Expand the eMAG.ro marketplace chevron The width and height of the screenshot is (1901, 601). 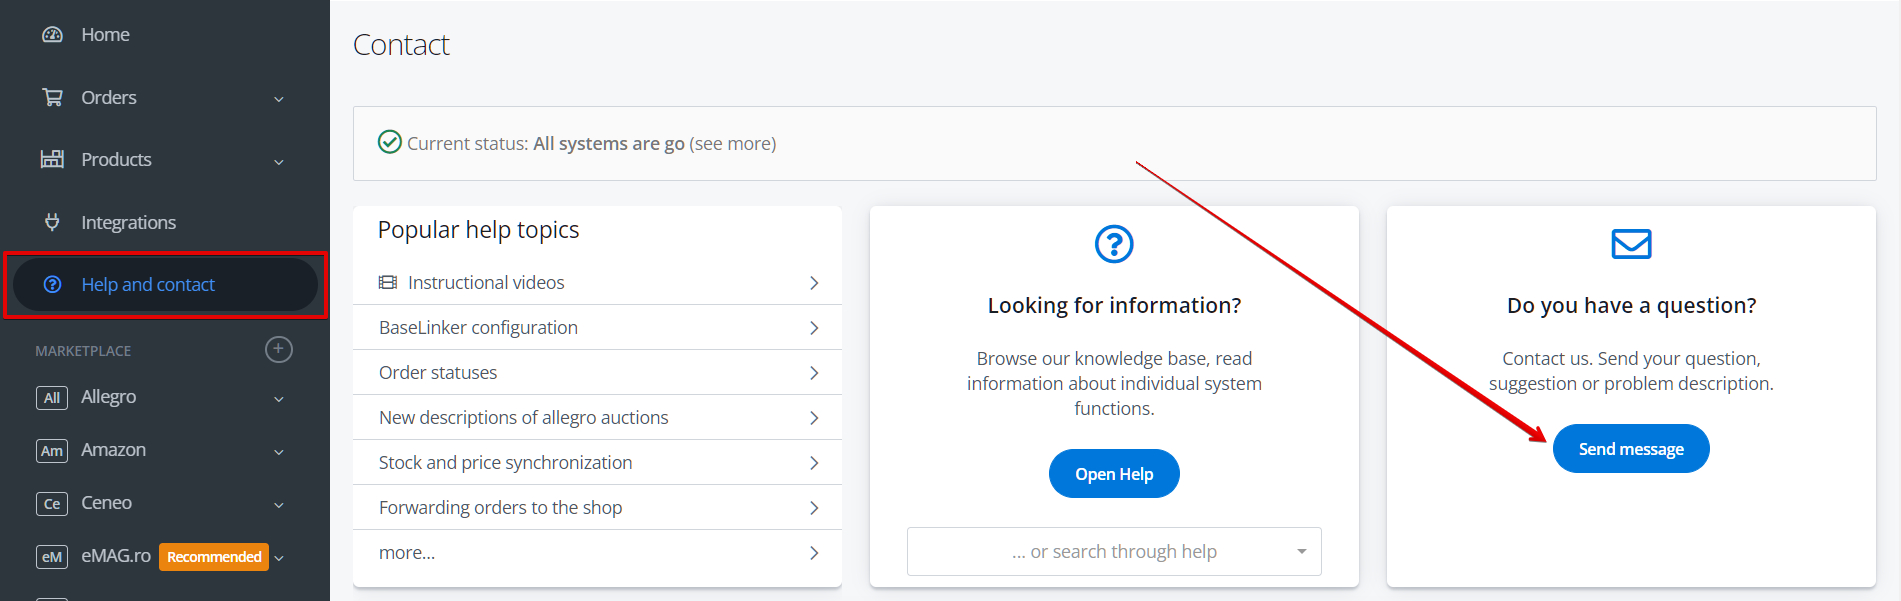(279, 558)
